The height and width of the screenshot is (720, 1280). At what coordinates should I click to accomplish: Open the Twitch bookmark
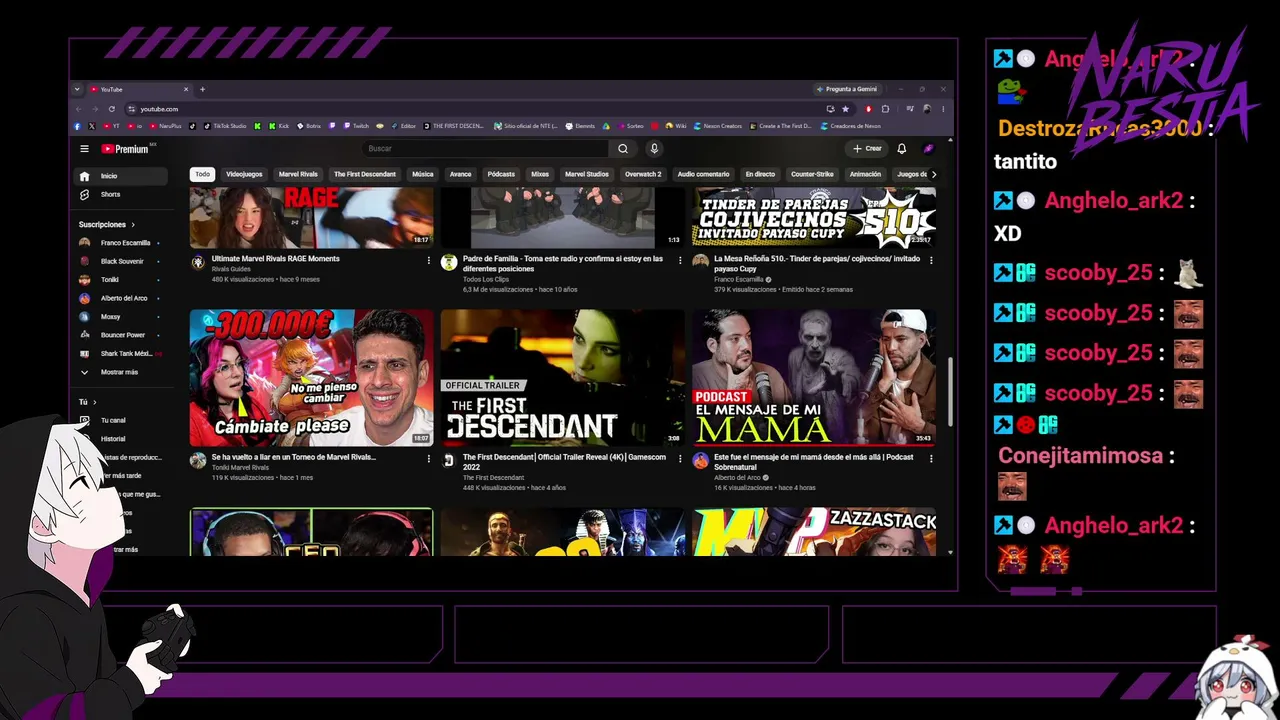(x=356, y=126)
